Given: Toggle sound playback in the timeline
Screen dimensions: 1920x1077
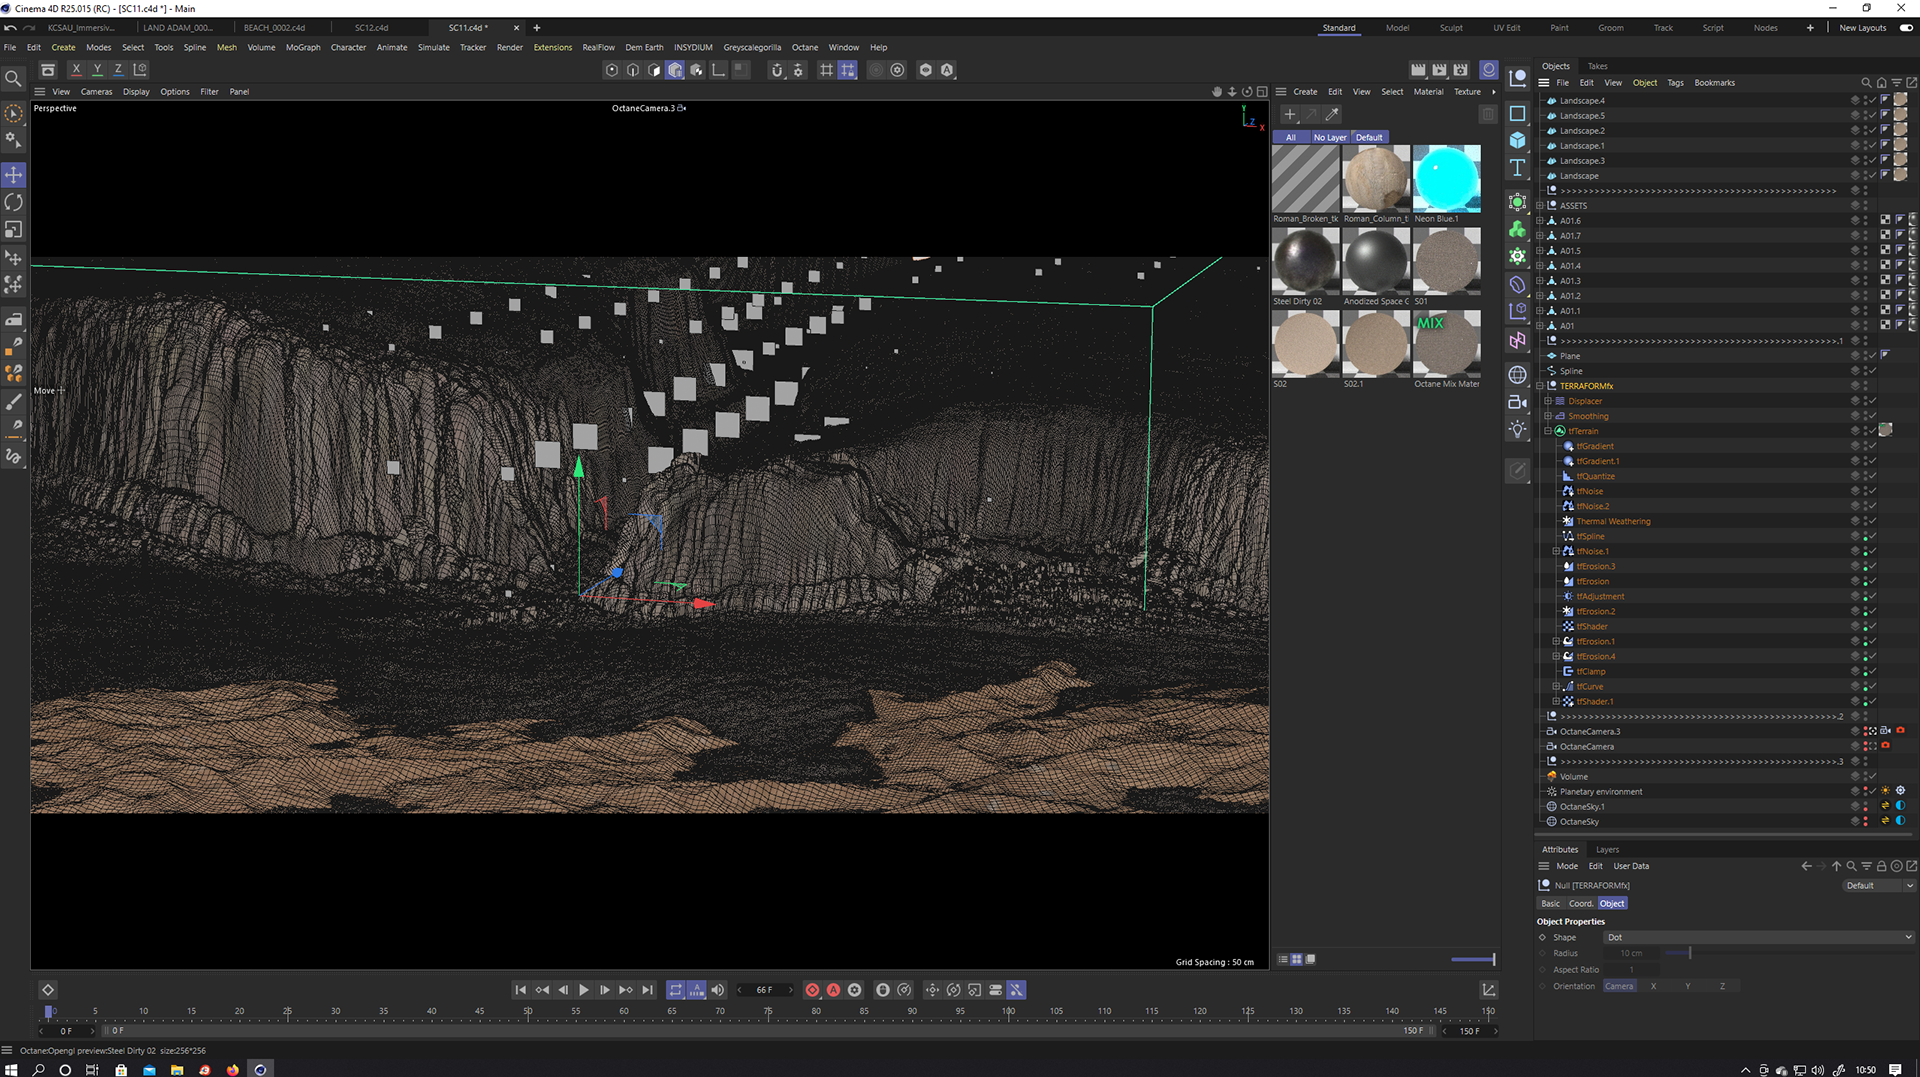Looking at the screenshot, I should pyautogui.click(x=717, y=990).
